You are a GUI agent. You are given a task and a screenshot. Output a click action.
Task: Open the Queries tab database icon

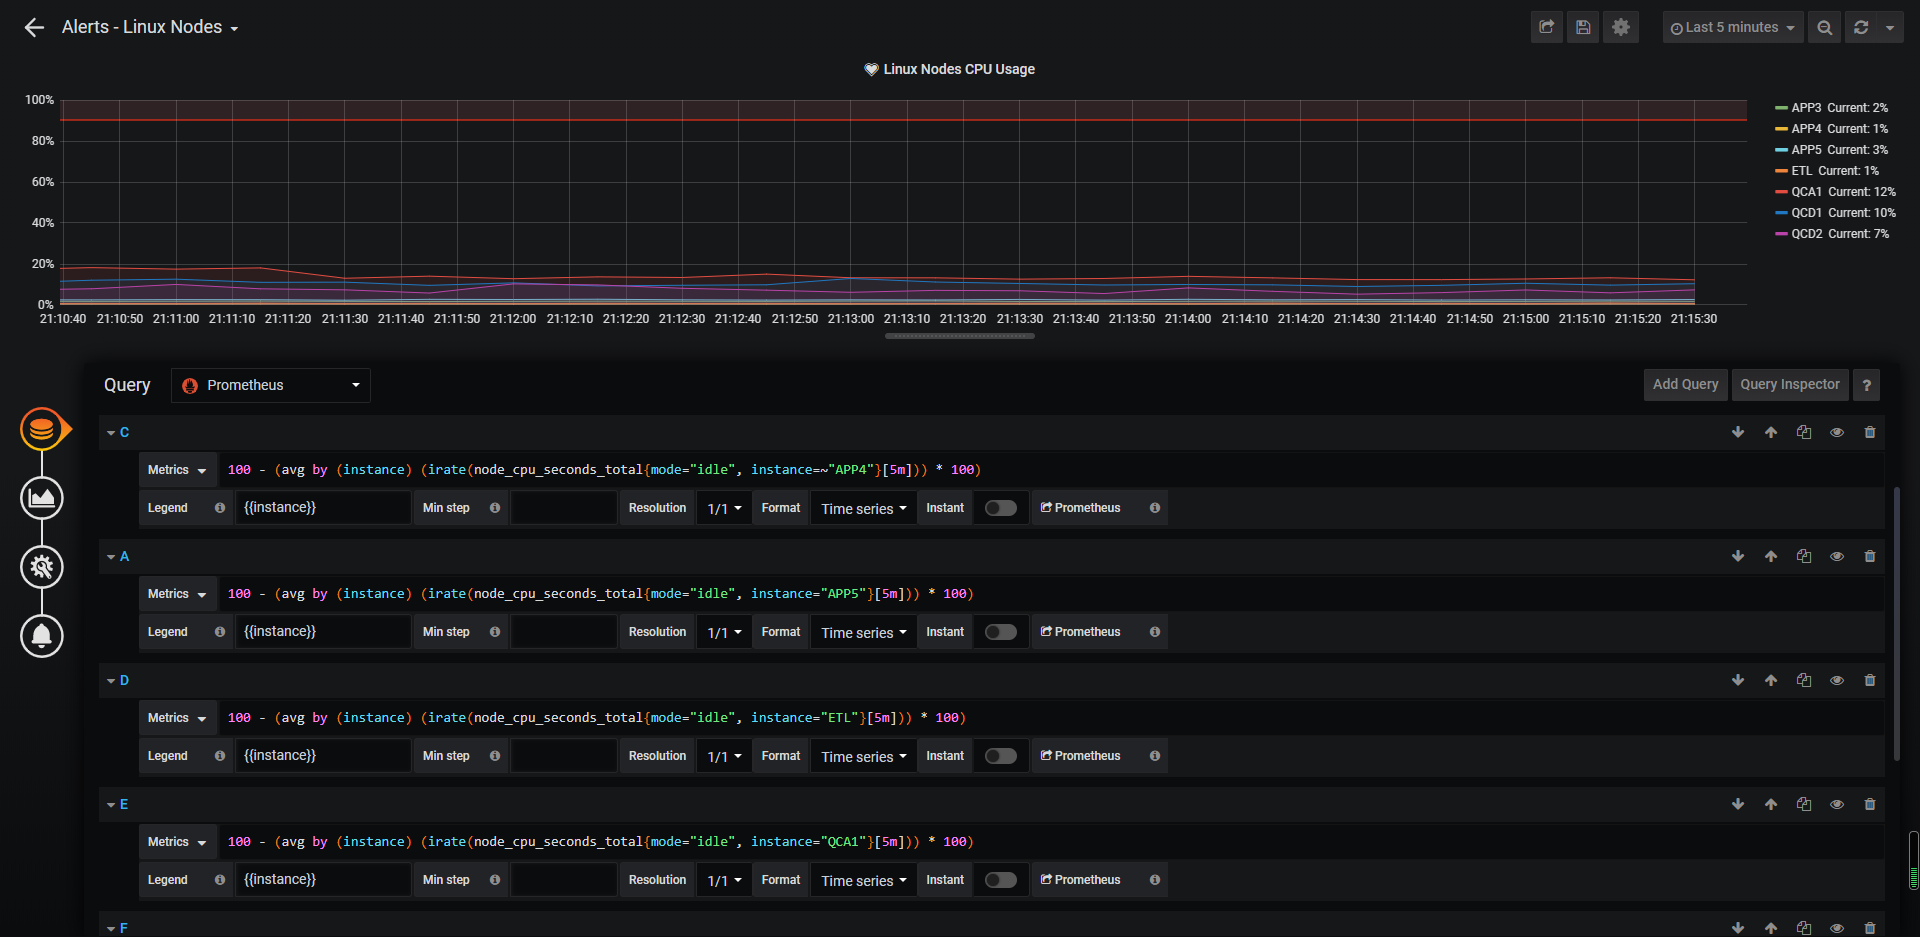[x=42, y=430]
